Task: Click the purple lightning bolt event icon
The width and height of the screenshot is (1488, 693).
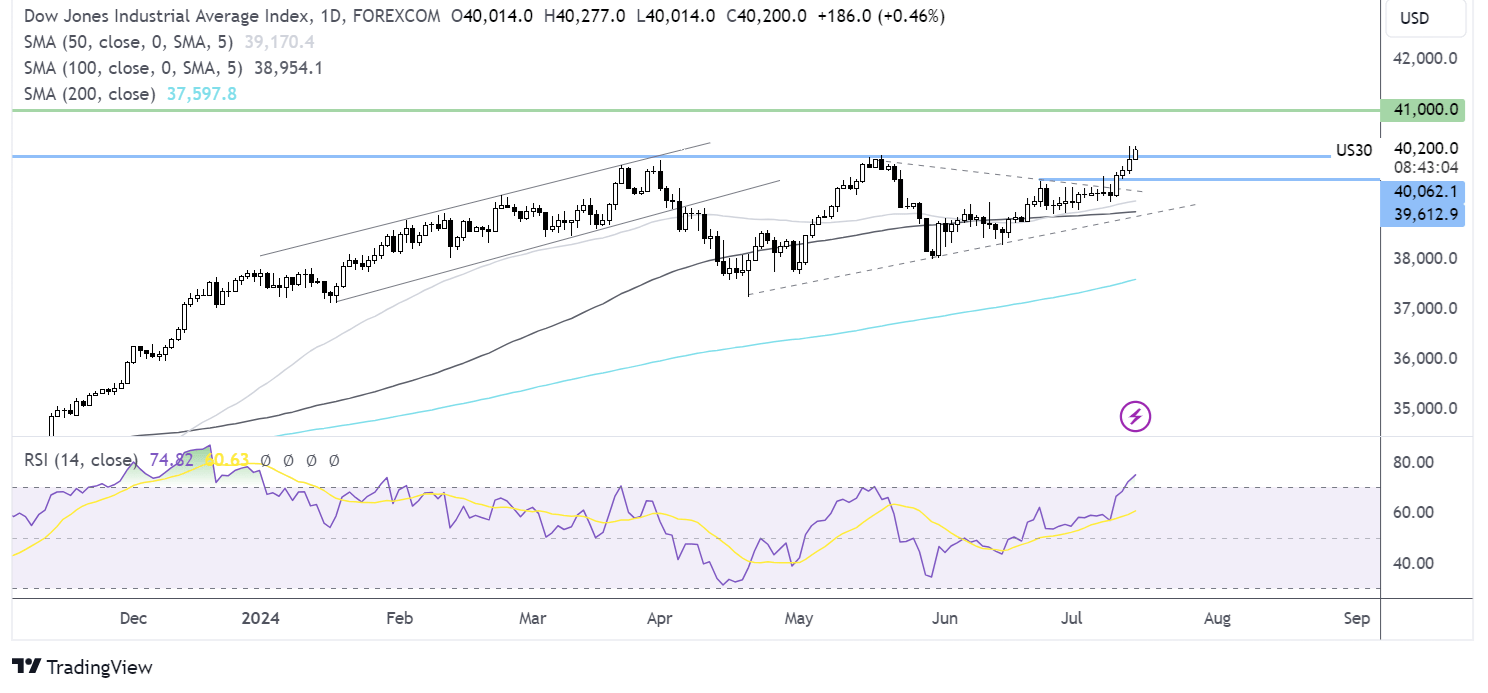Action: pos(1135,416)
